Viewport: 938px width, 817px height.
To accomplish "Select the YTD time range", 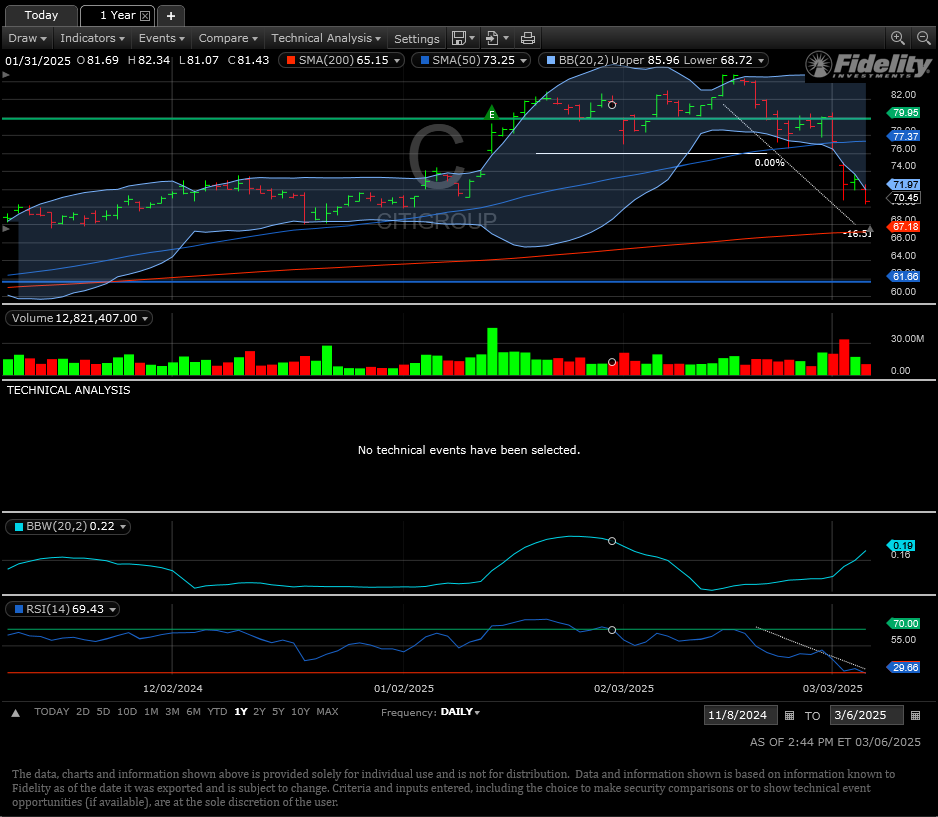I will pos(217,712).
